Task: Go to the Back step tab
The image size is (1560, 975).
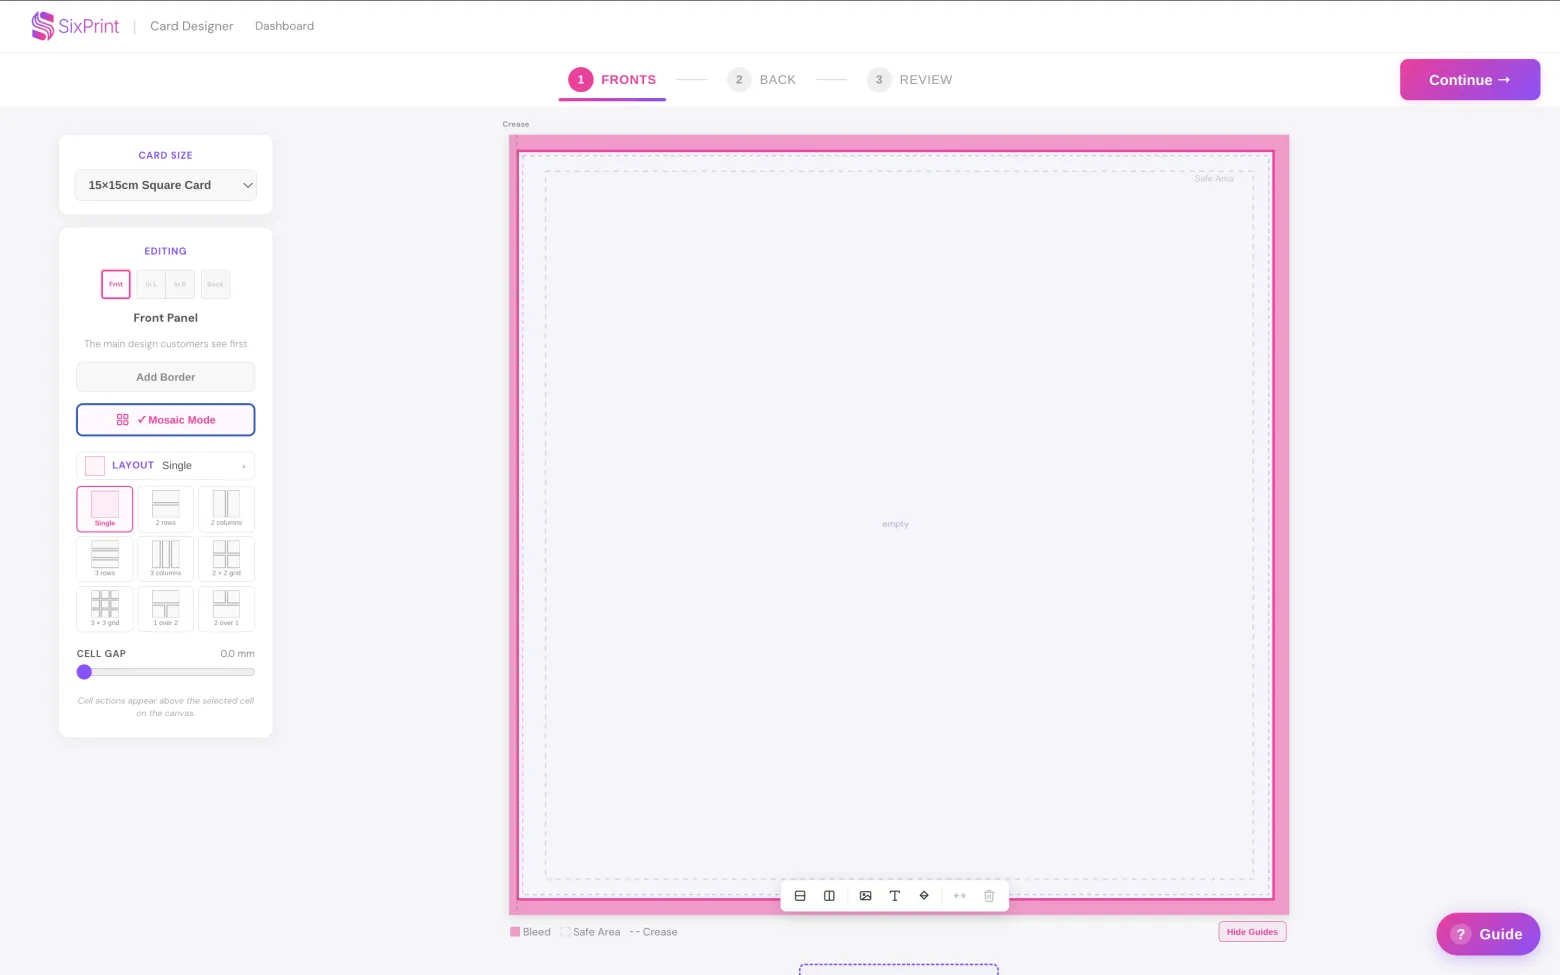Action: click(762, 80)
